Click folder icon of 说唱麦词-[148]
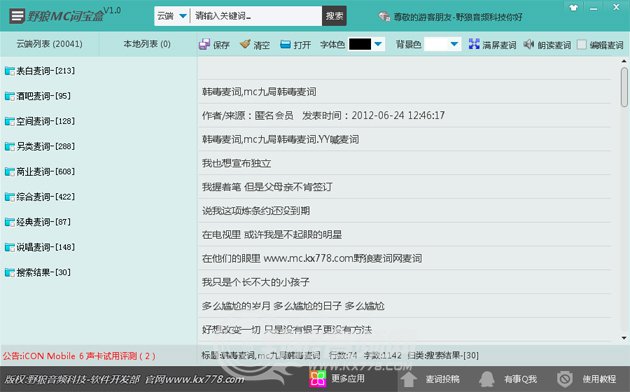Screen dimensions: 630x392 (10, 247)
